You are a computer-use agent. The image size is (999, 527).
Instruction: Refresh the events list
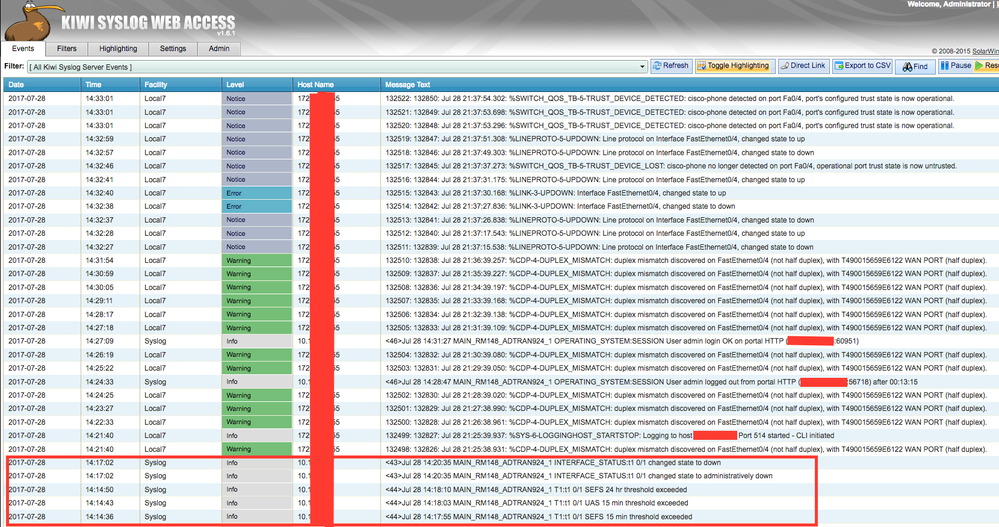click(x=671, y=66)
